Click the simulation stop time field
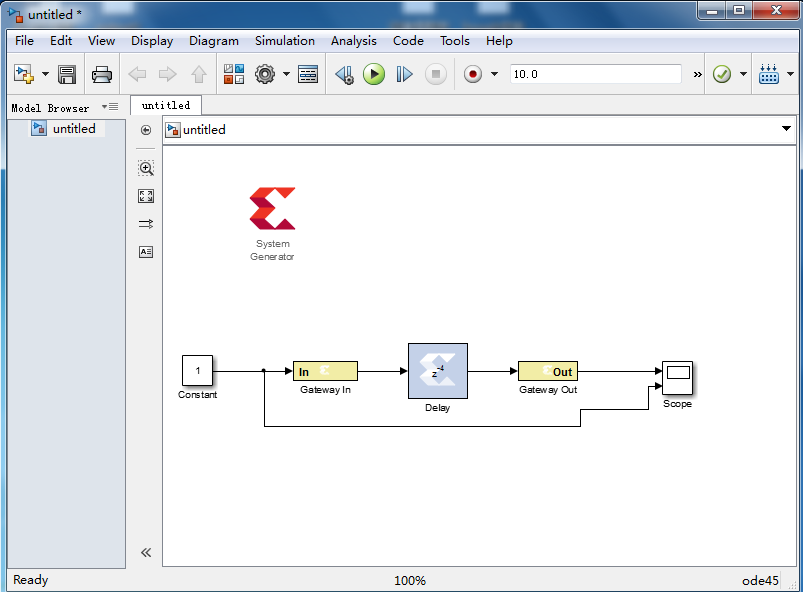Viewport: 803px width, 592px height. 596,74
